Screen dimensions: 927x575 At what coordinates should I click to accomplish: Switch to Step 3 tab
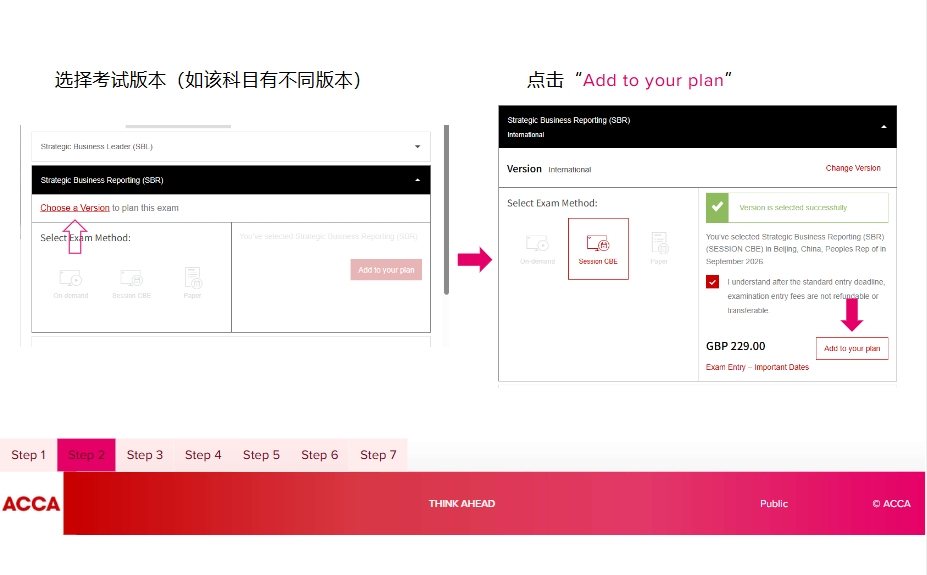click(x=145, y=455)
